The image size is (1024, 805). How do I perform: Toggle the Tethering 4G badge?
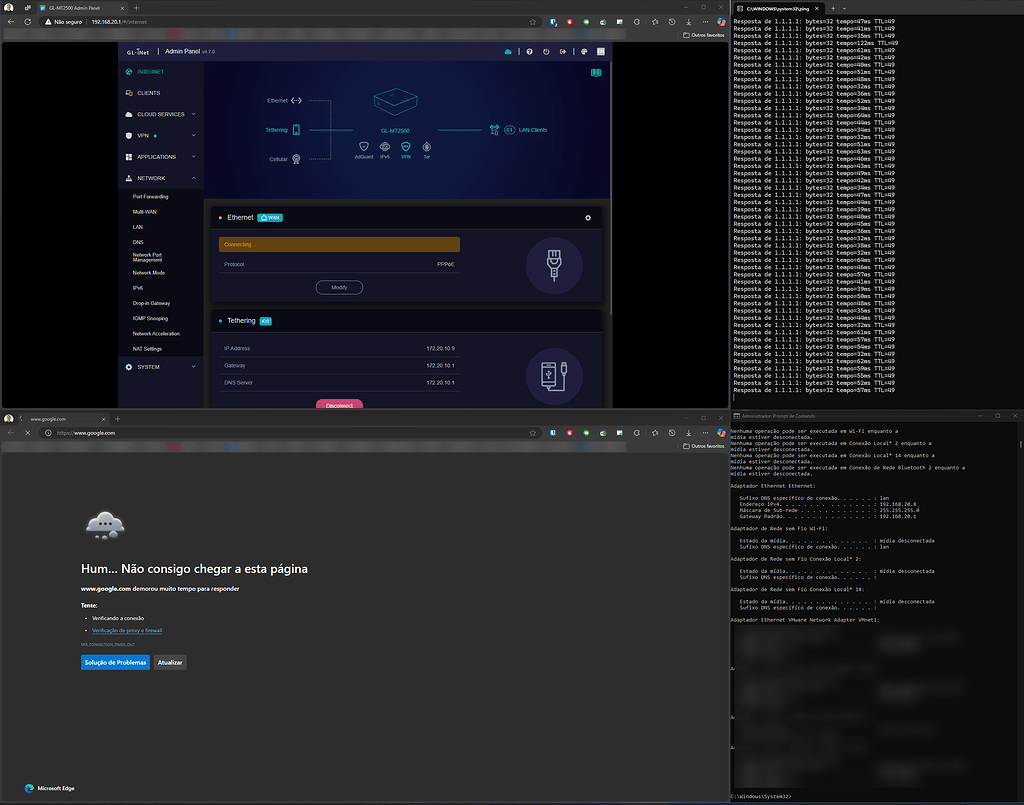pyautogui.click(x=264, y=321)
